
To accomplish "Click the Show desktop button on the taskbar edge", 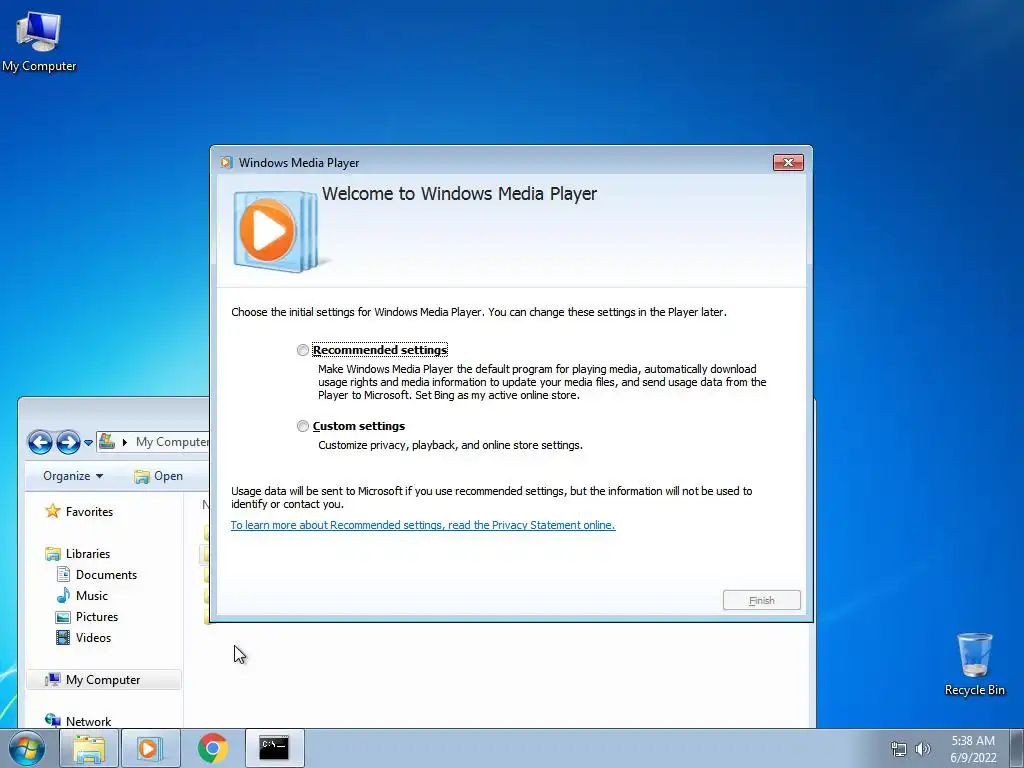I will [x=1018, y=748].
